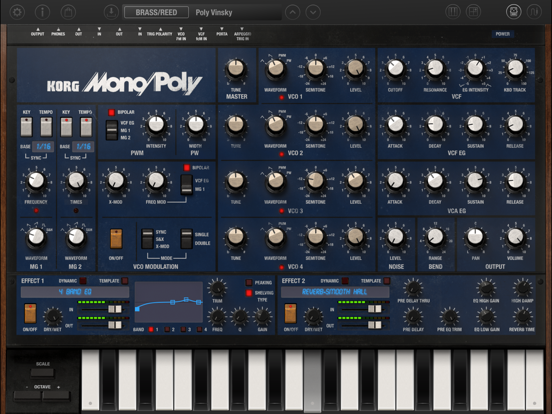Adjust Effect 2 IN level slider
The image size is (552, 414).
375,309
